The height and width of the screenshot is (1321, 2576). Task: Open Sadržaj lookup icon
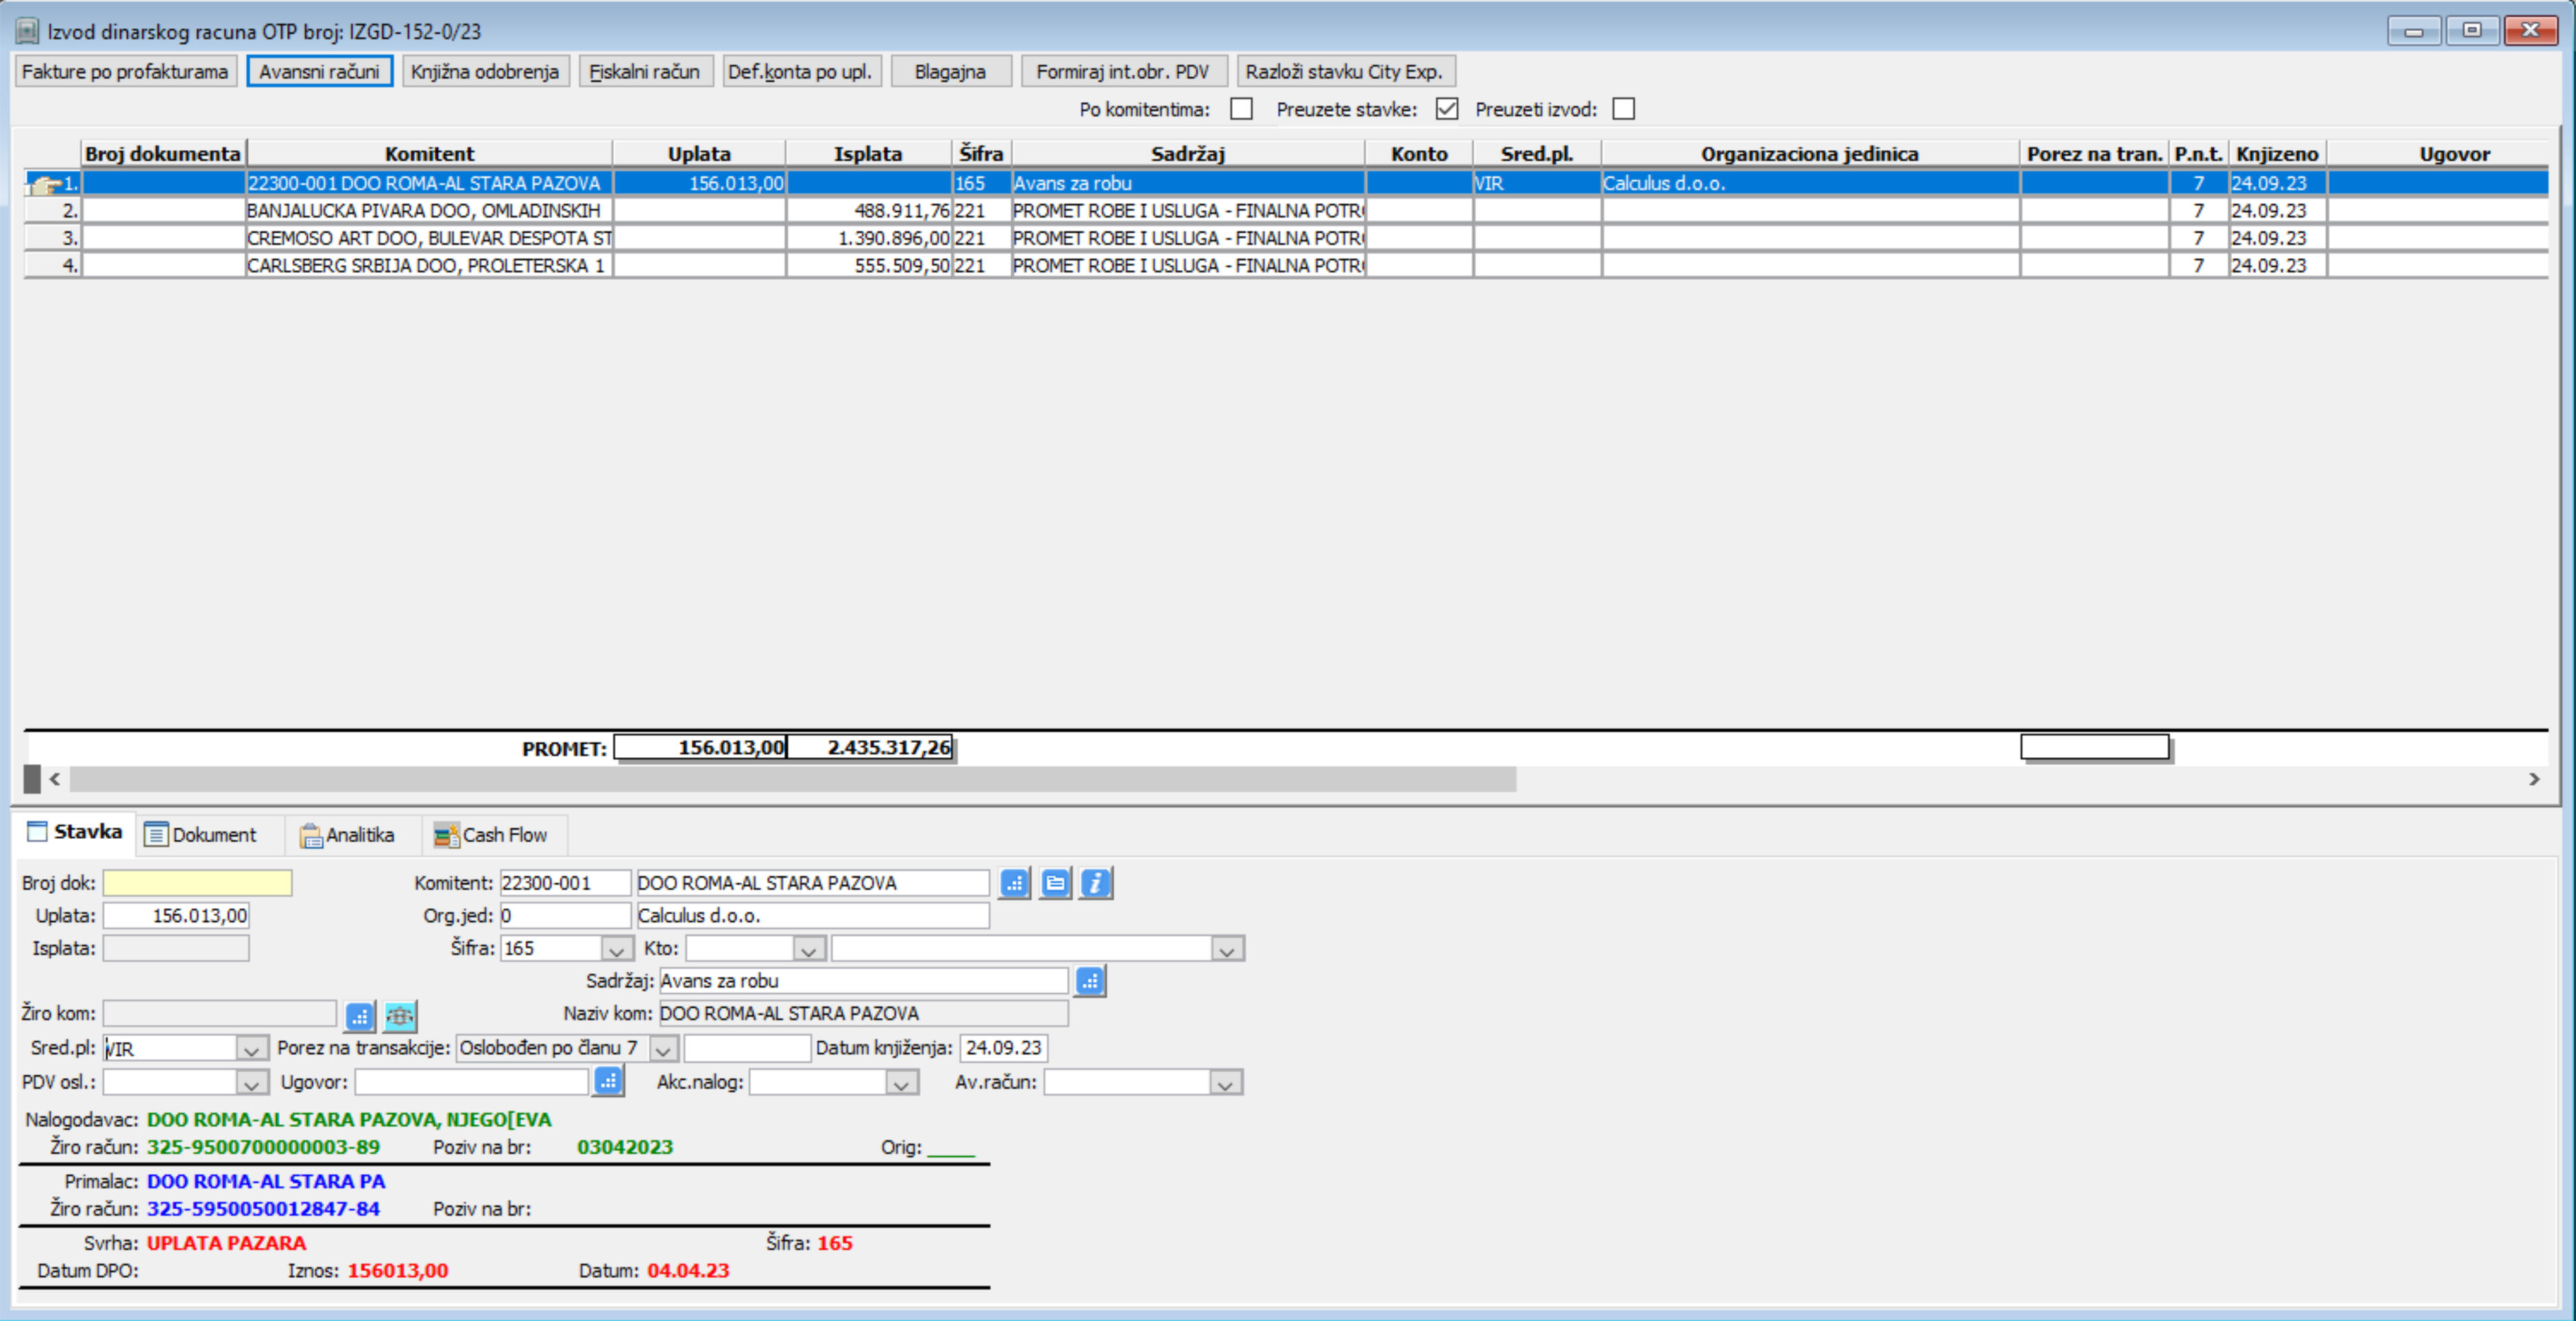point(1090,981)
